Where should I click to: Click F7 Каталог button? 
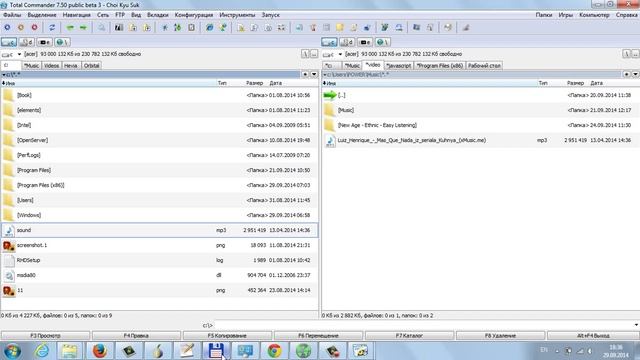[409, 336]
